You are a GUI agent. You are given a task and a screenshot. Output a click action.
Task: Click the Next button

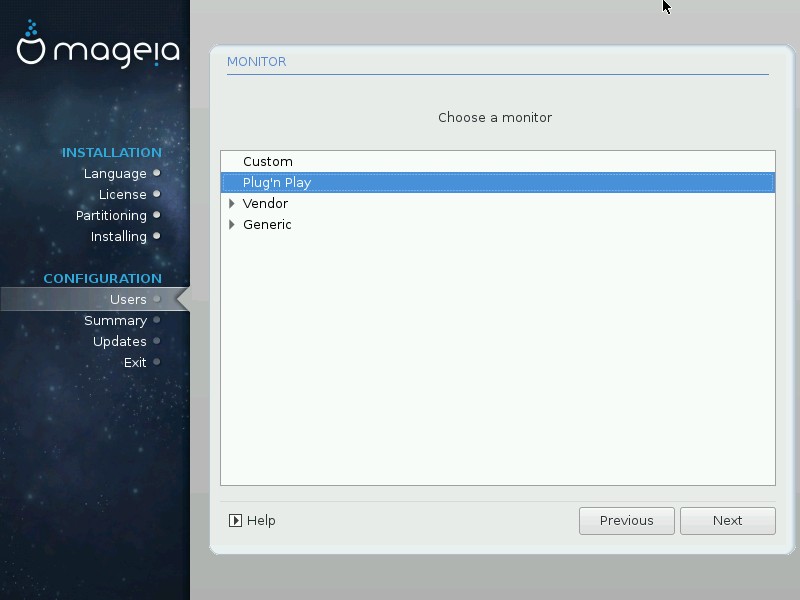click(728, 521)
